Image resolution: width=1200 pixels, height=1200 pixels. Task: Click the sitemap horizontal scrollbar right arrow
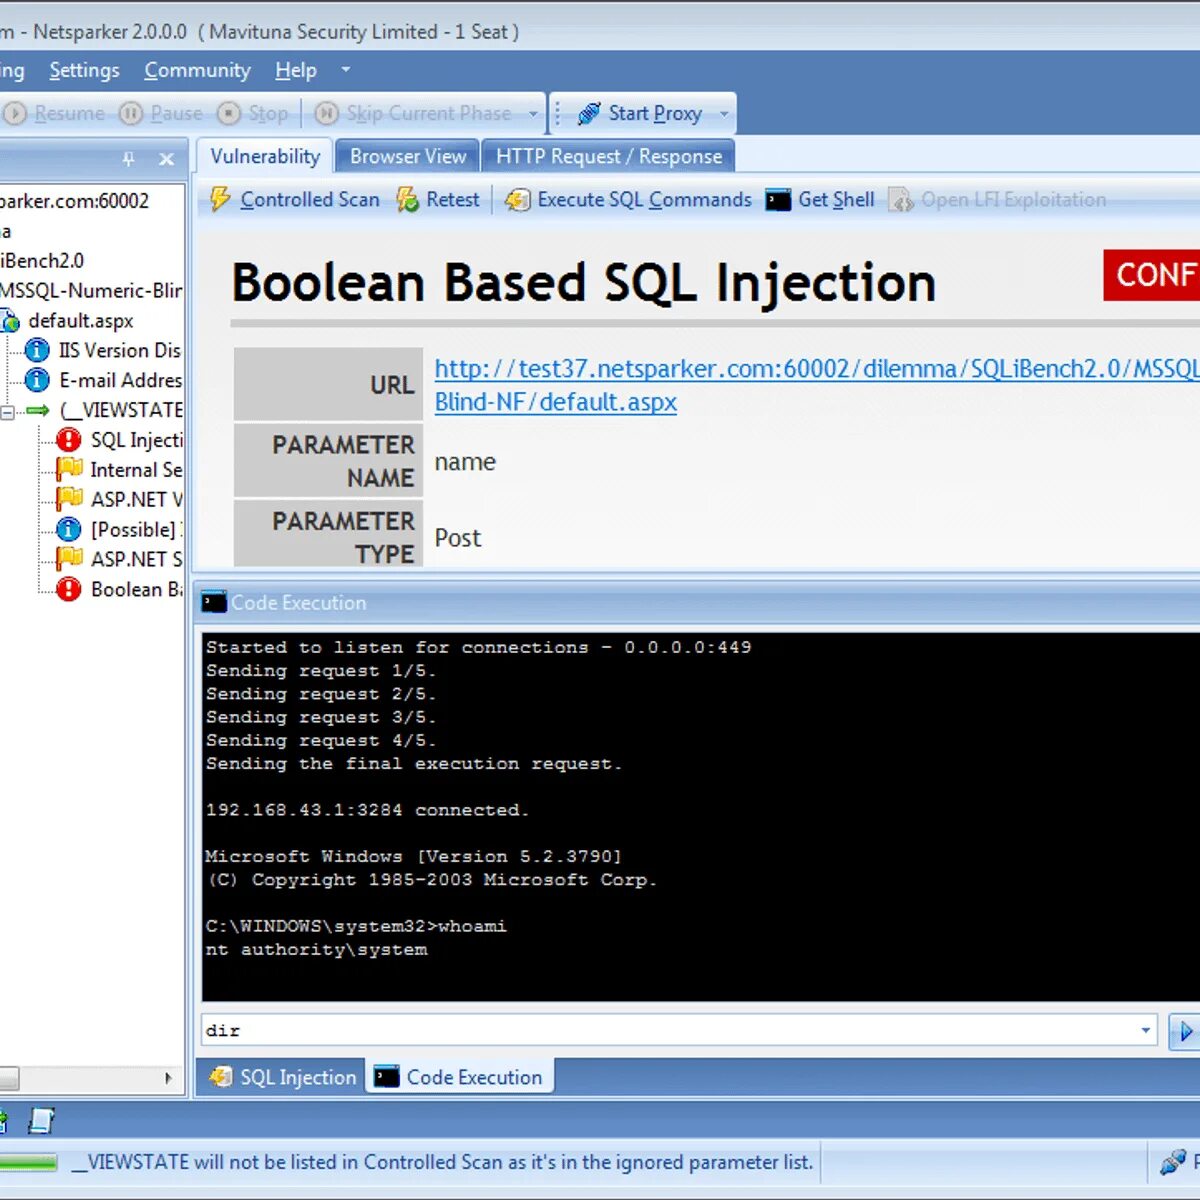[x=168, y=1078]
